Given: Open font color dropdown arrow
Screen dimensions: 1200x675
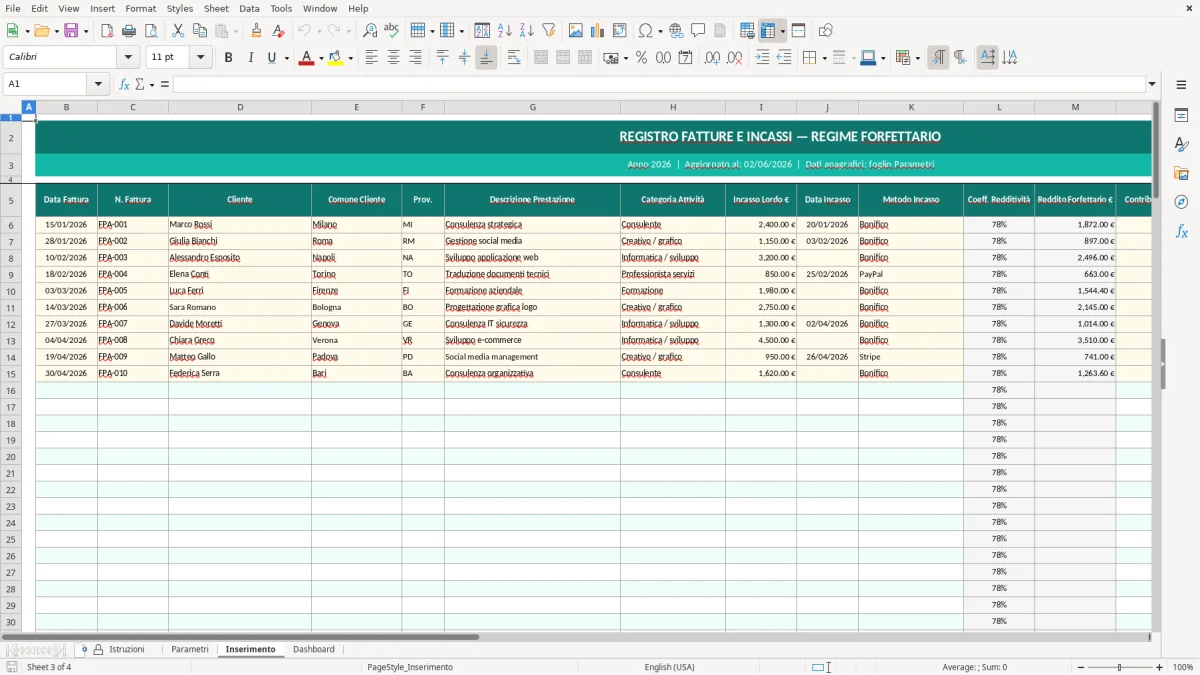Looking at the screenshot, I should point(321,58).
